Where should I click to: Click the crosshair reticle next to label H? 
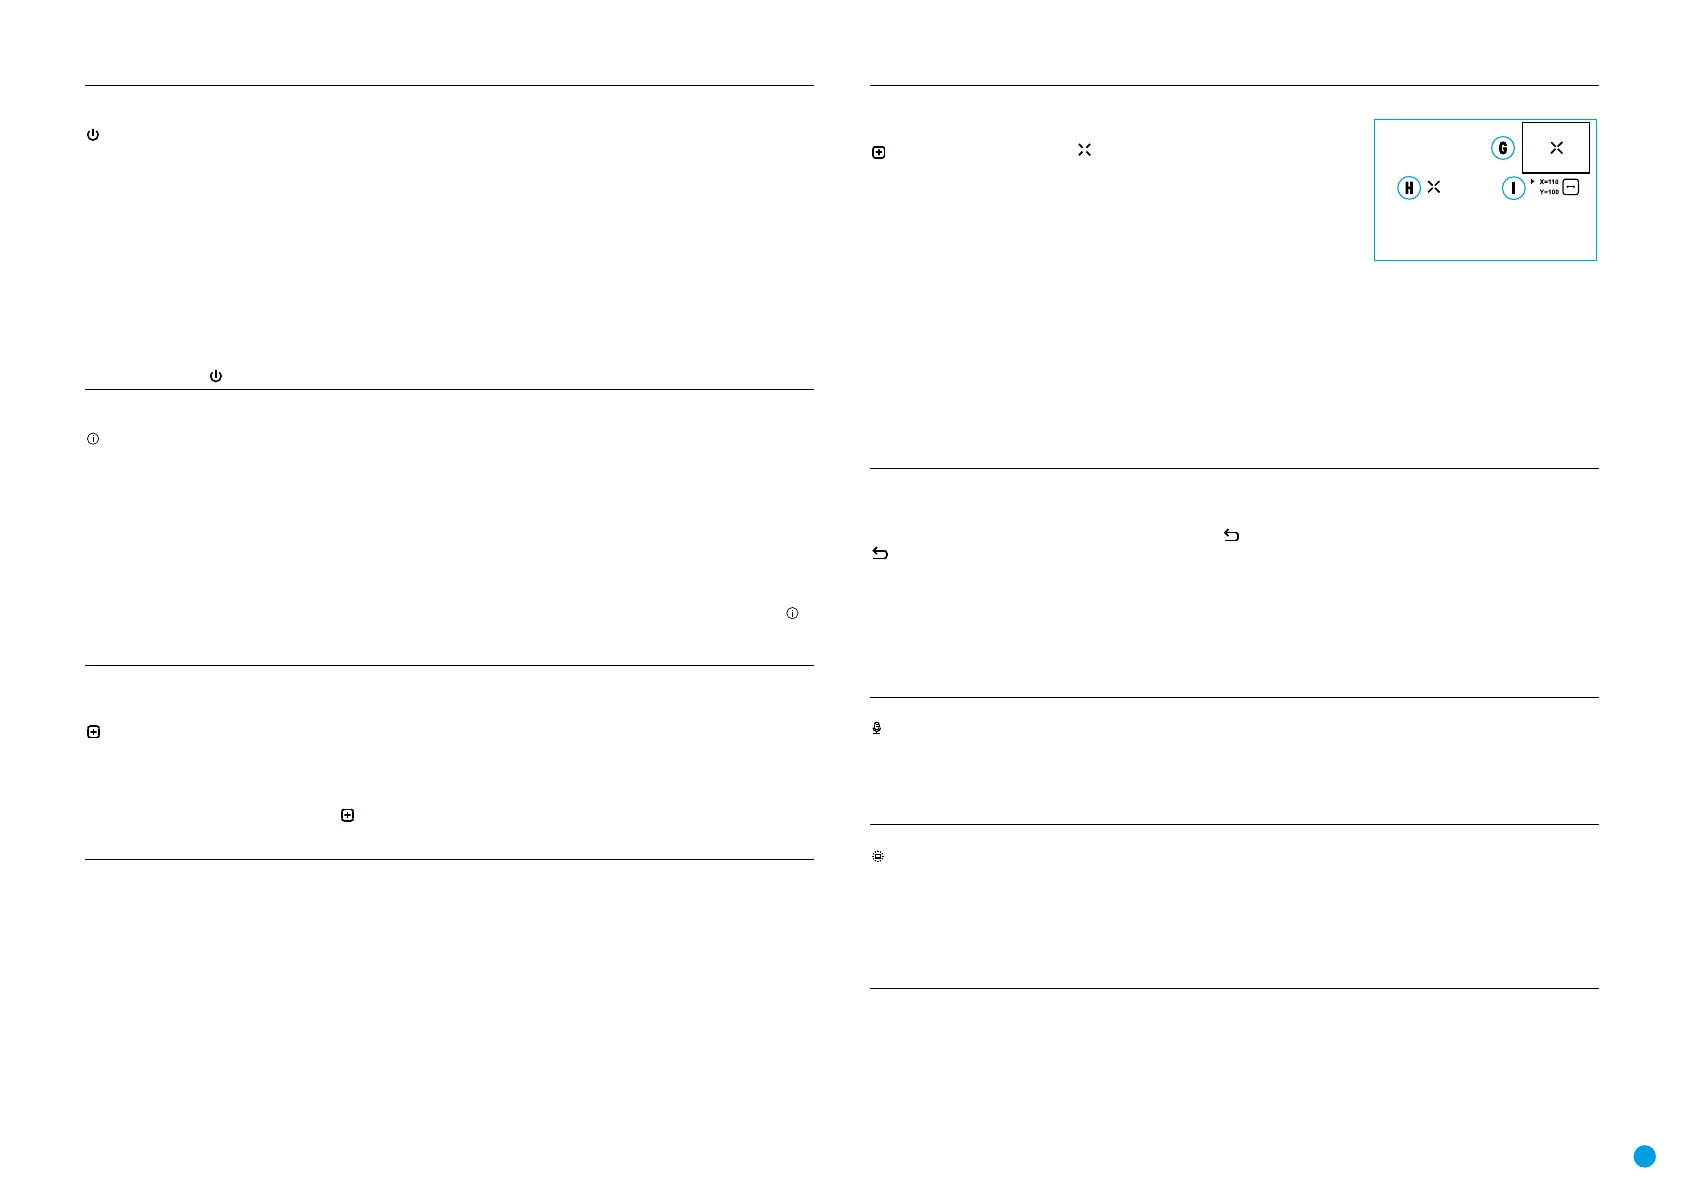click(1434, 187)
